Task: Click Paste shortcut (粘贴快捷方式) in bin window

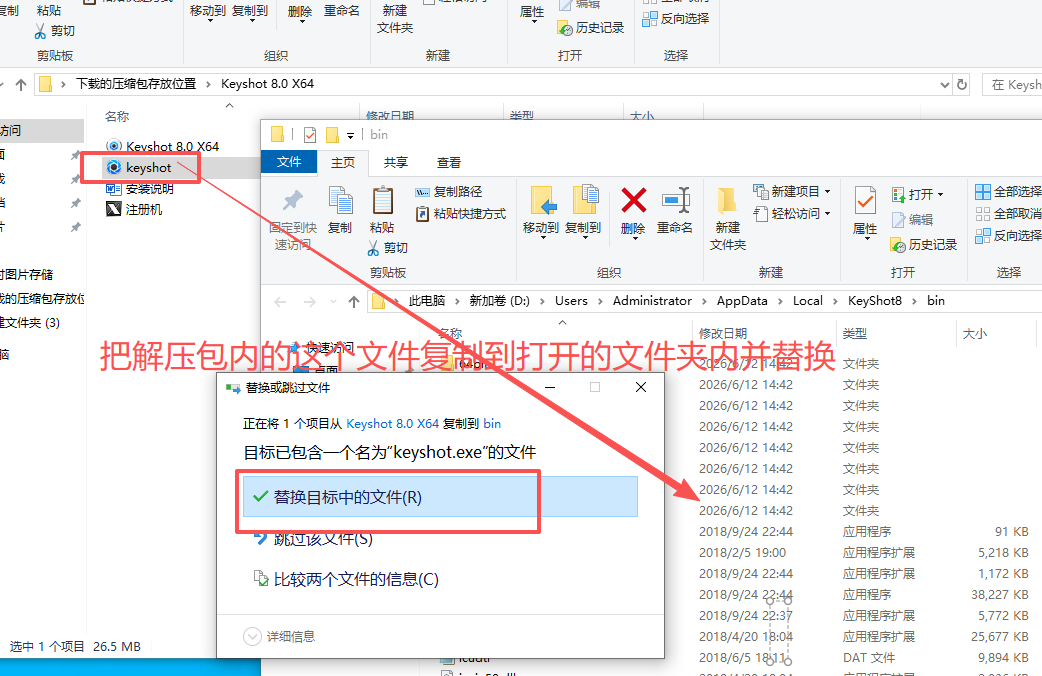Action: point(461,214)
